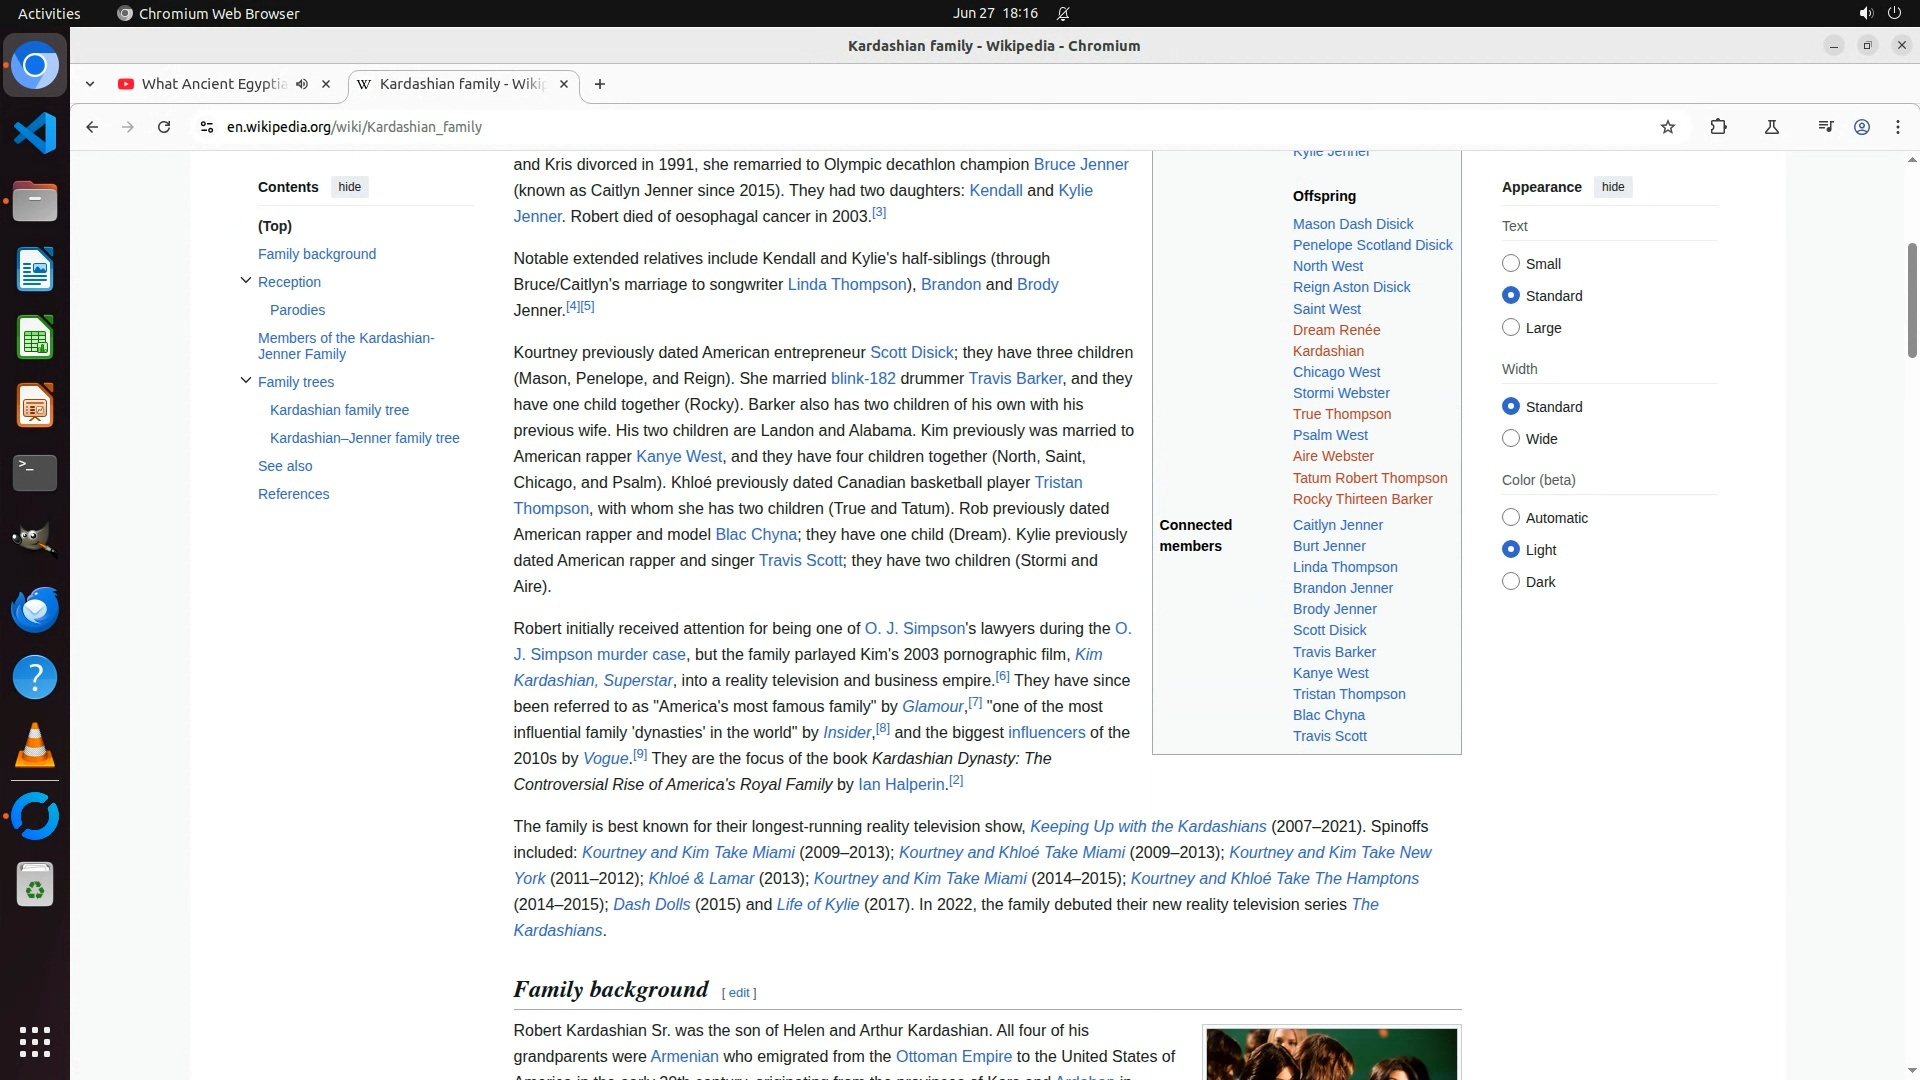Image resolution: width=1920 pixels, height=1080 pixels.
Task: Select the Large text size option
Action: pyautogui.click(x=1511, y=328)
